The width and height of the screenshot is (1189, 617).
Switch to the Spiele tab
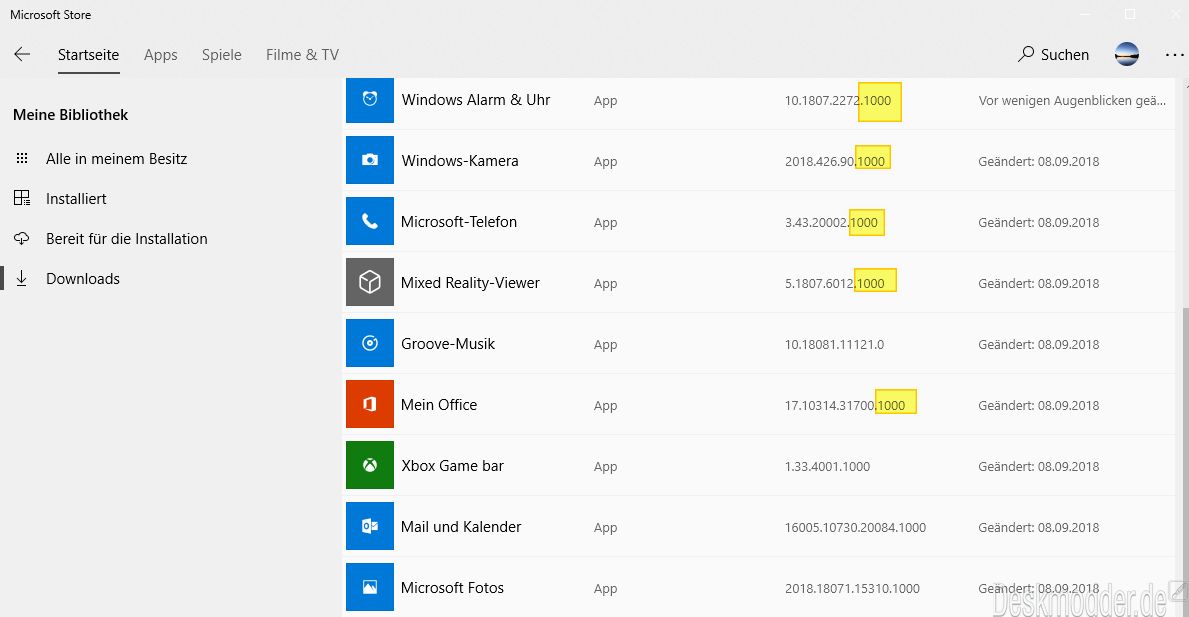(x=221, y=55)
